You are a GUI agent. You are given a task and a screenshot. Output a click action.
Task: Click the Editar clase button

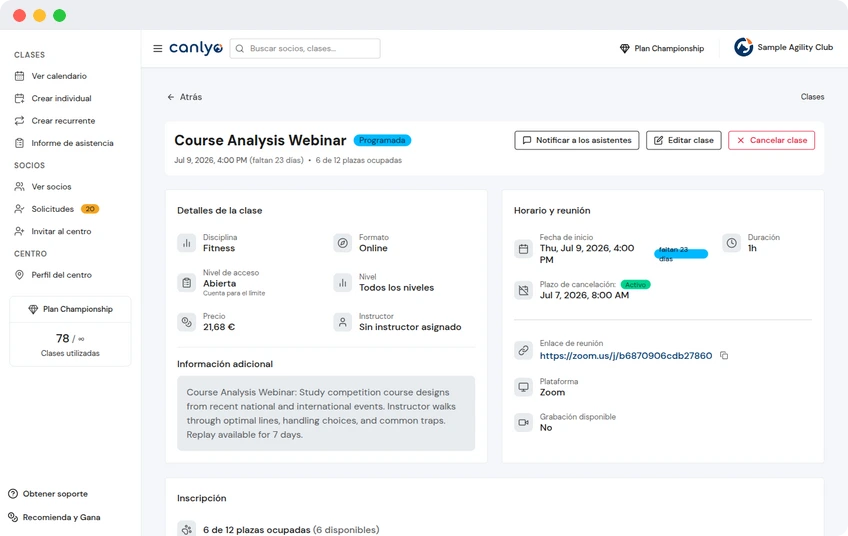coord(684,140)
